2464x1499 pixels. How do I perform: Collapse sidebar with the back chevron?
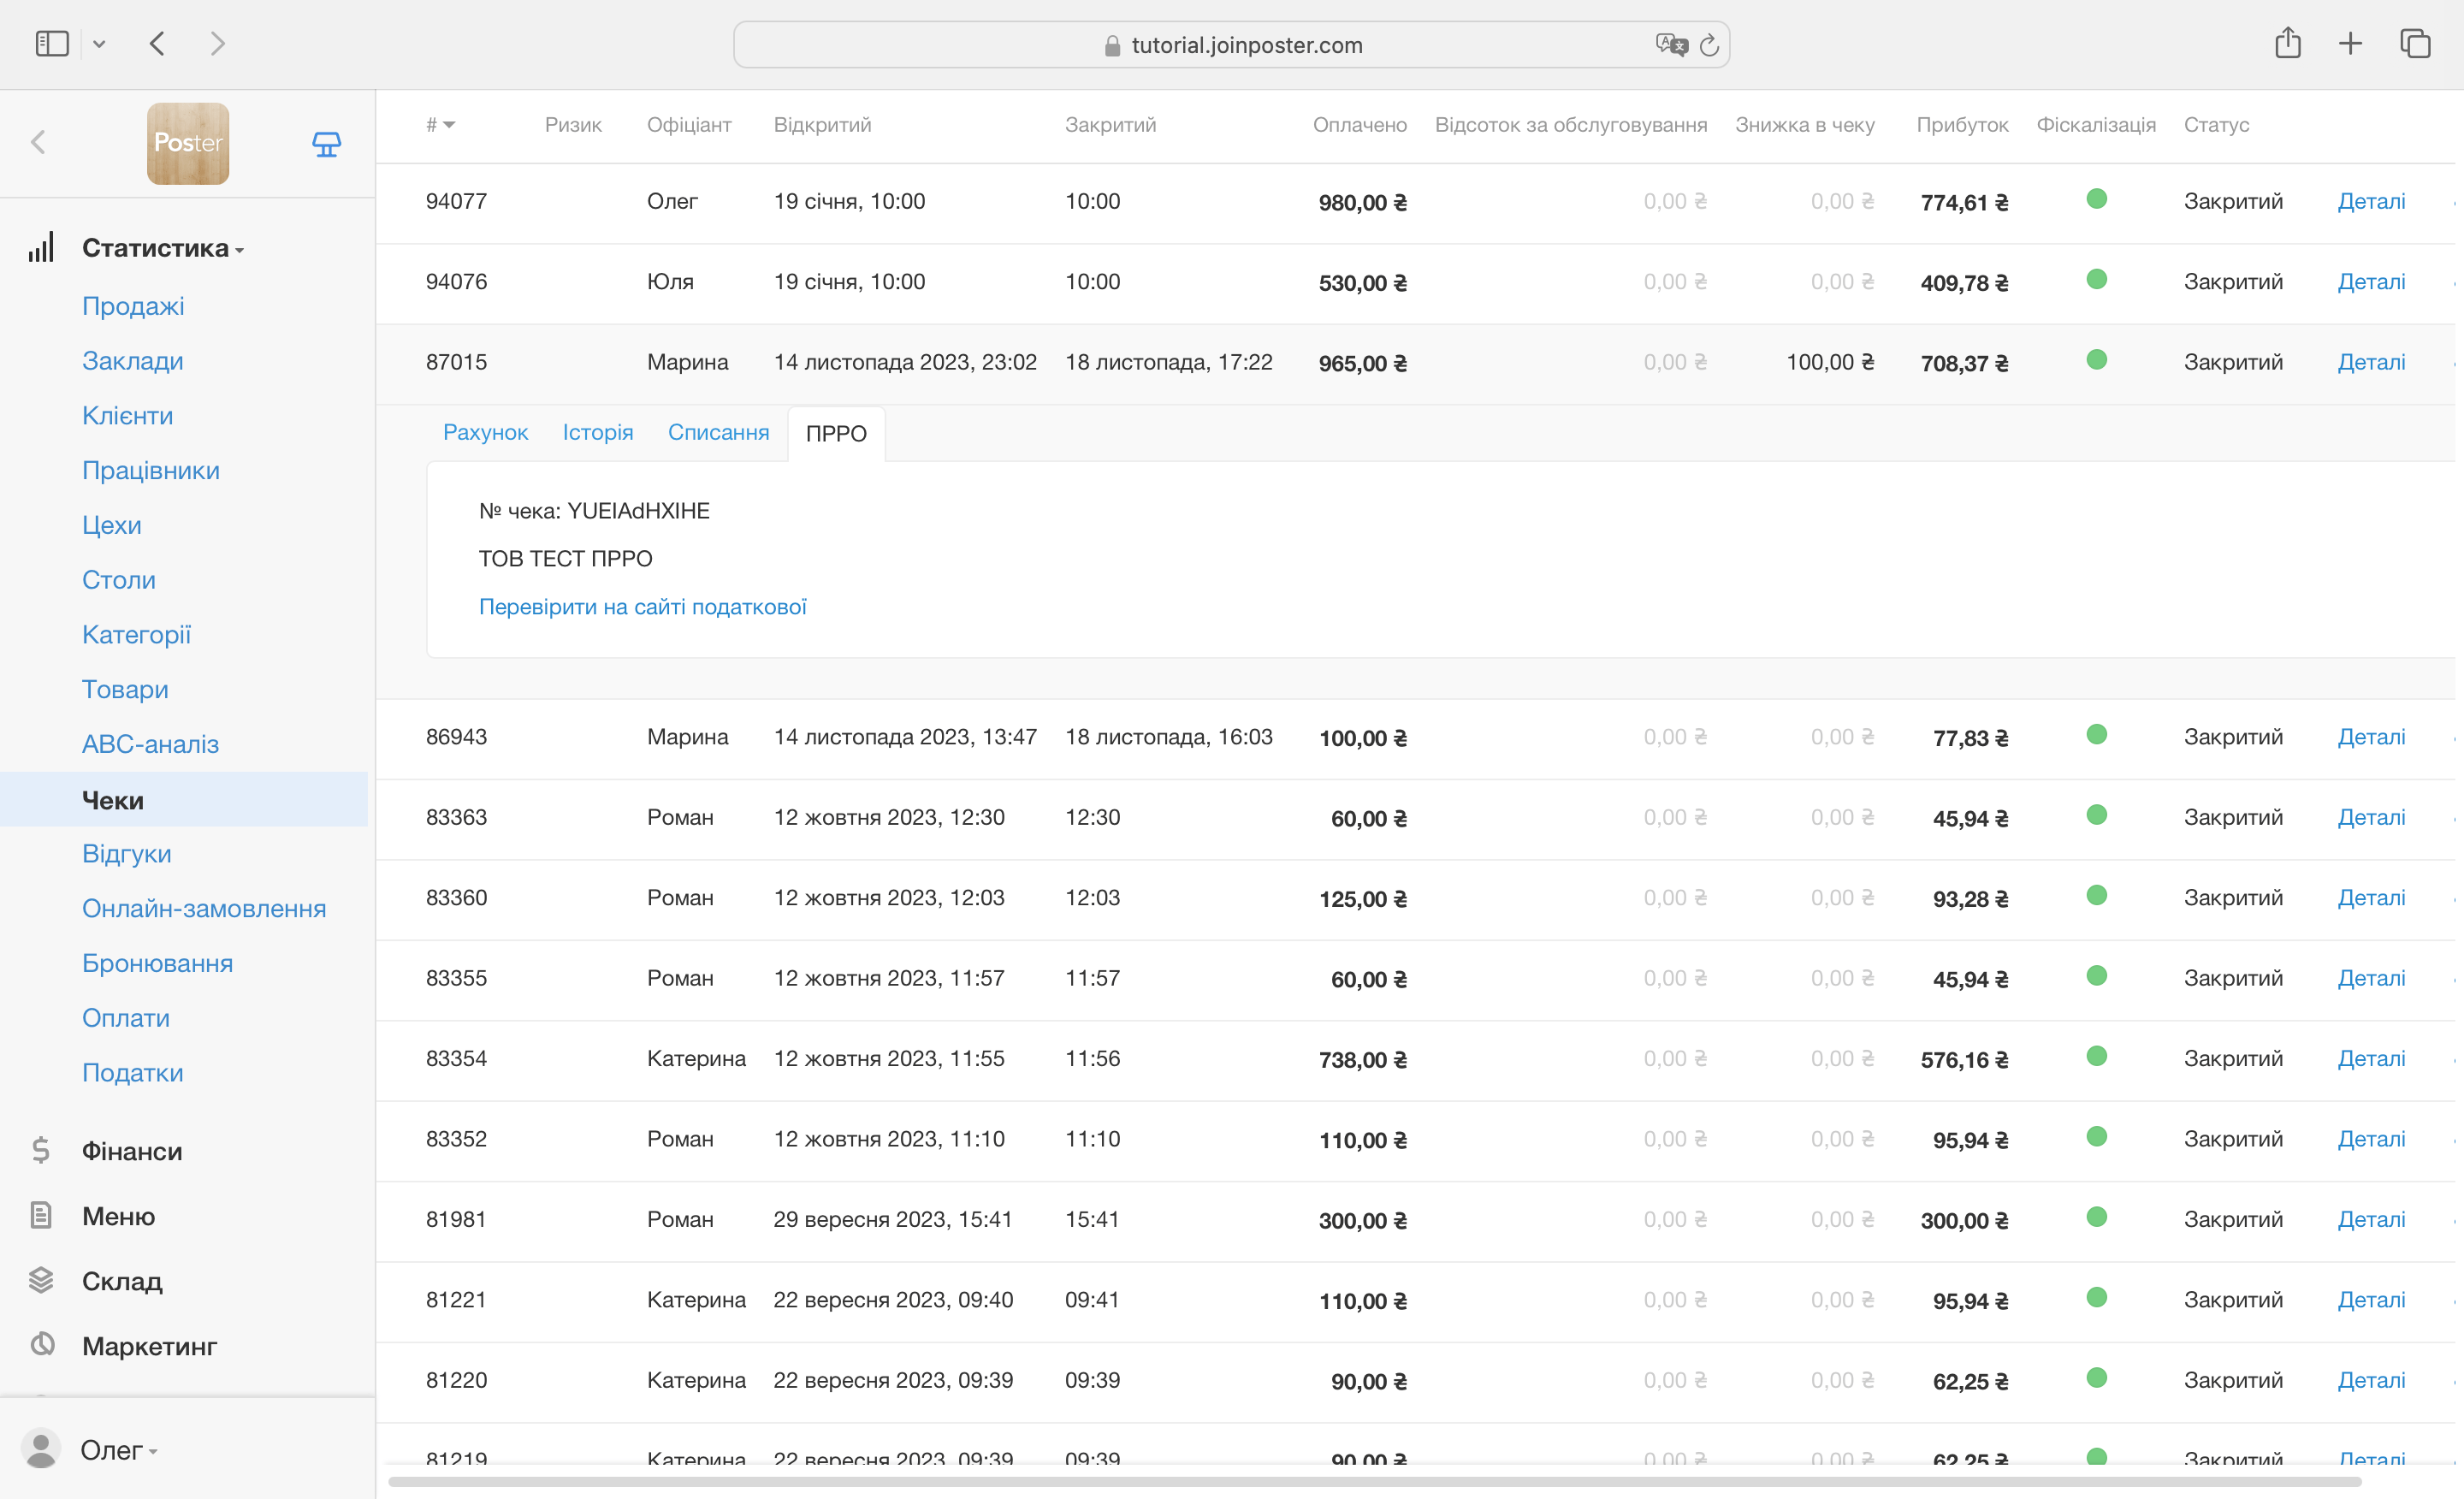[x=39, y=143]
